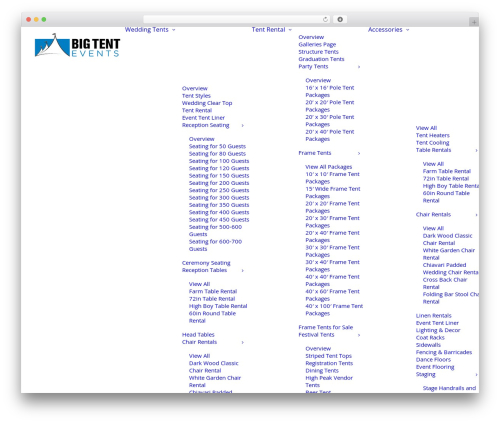Click the browser extension icon beside address bar
This screenshot has height=423, width=500.
(340, 19)
